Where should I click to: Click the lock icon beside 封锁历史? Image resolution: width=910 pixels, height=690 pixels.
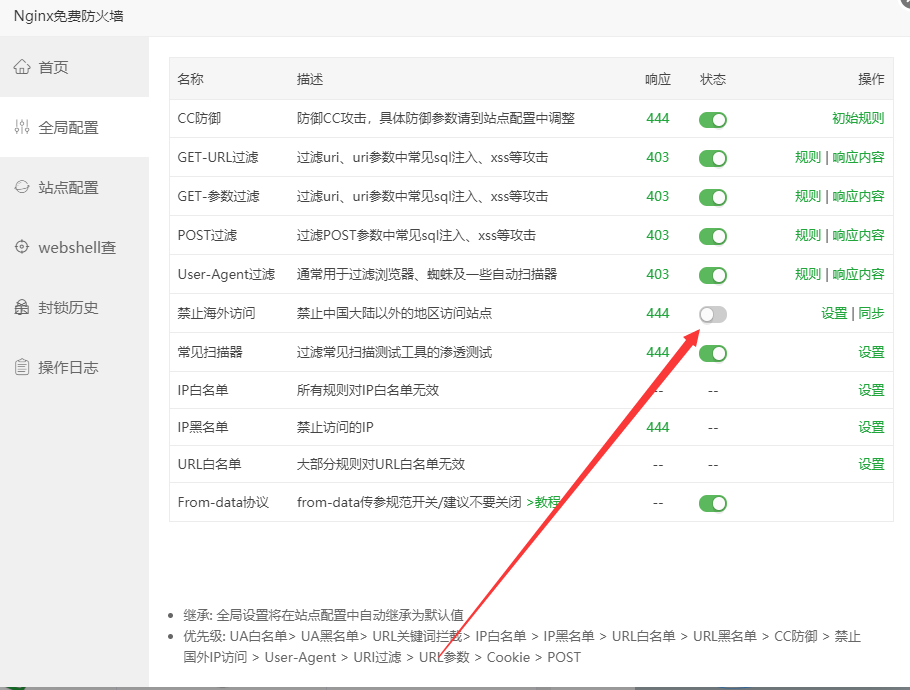[x=22, y=307]
